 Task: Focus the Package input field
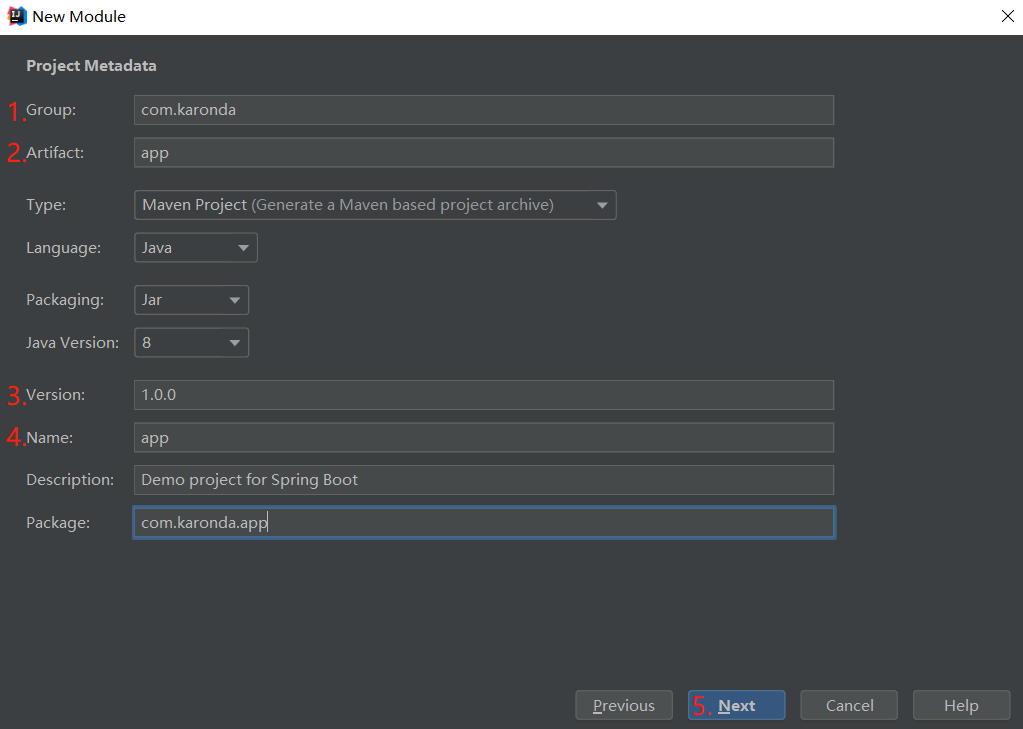point(483,523)
